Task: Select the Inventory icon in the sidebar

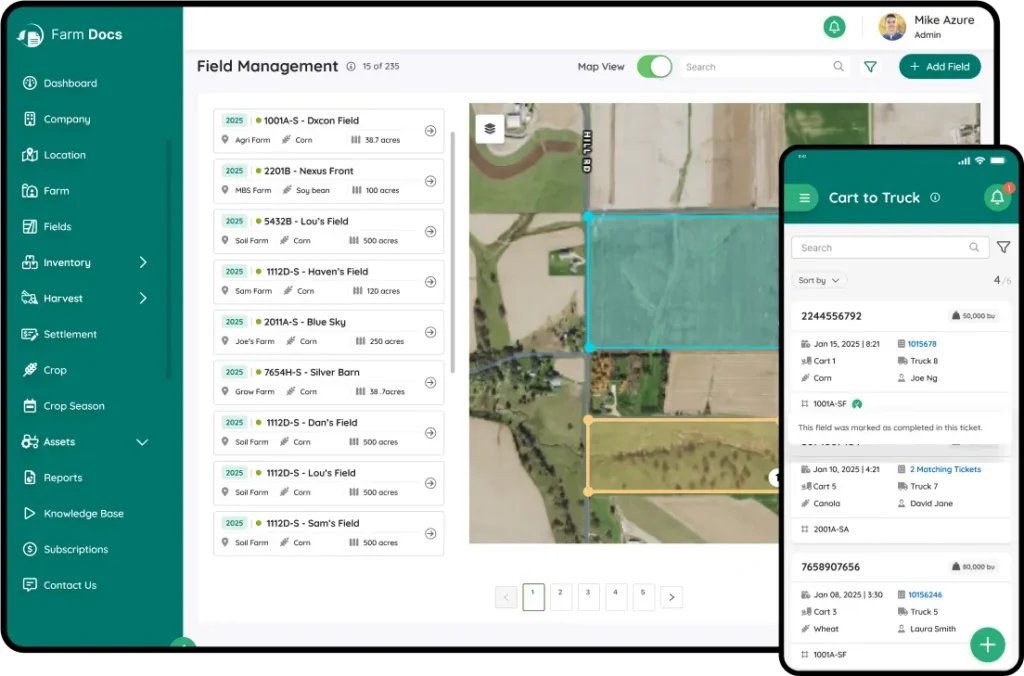Action: (x=32, y=262)
